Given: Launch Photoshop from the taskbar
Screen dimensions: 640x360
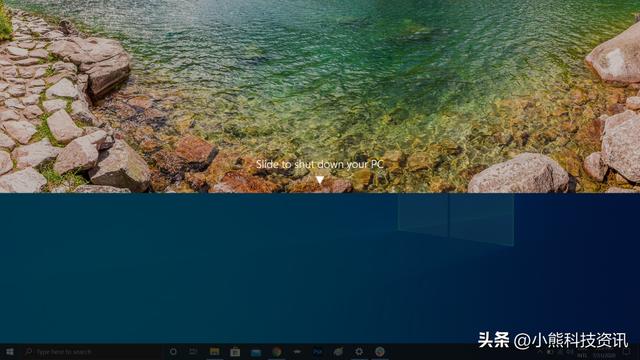Looking at the screenshot, I should 317,351.
